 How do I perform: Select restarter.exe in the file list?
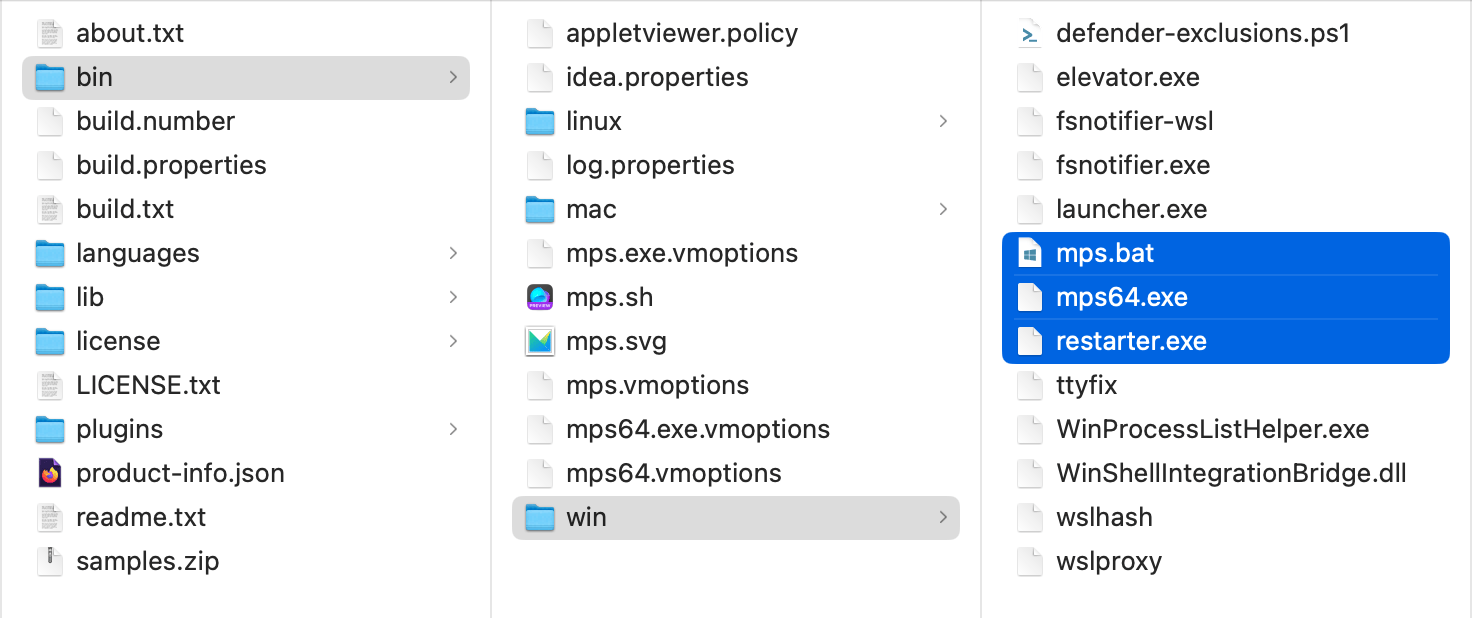click(1131, 341)
